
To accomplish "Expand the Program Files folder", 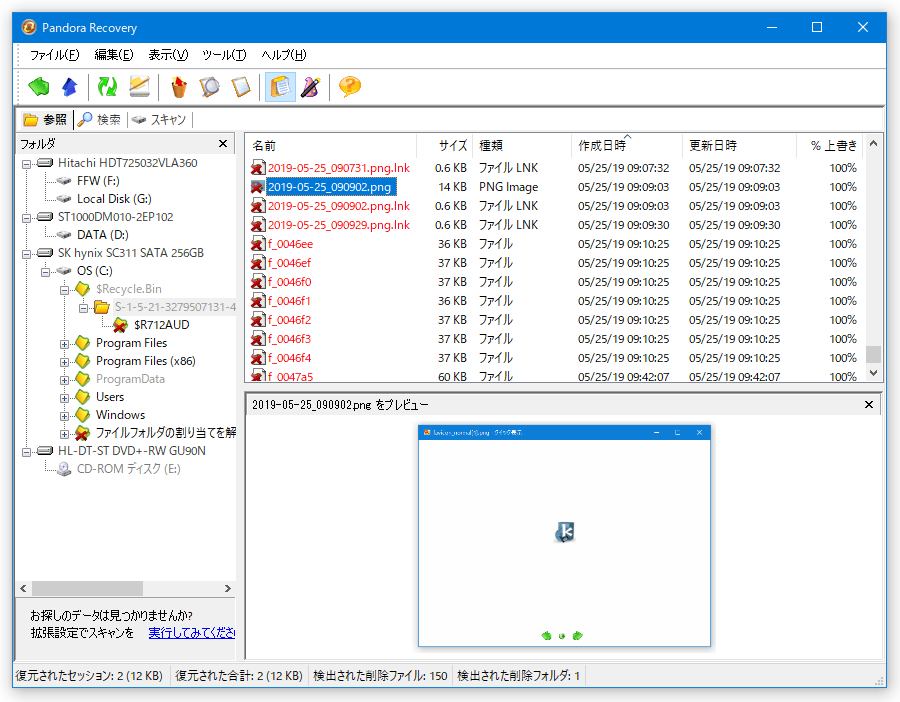I will tap(64, 344).
